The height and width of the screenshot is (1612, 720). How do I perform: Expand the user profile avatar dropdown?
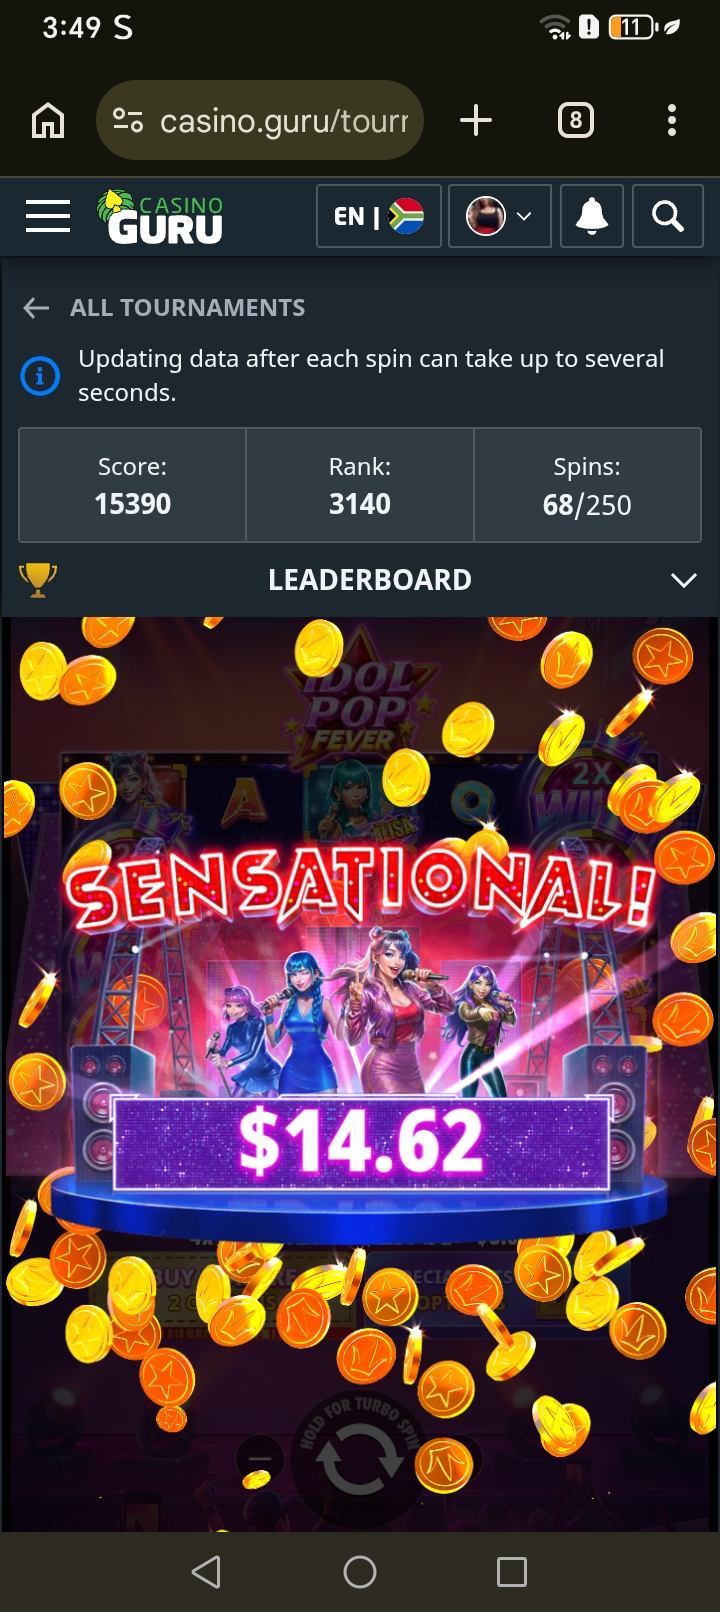(x=500, y=216)
